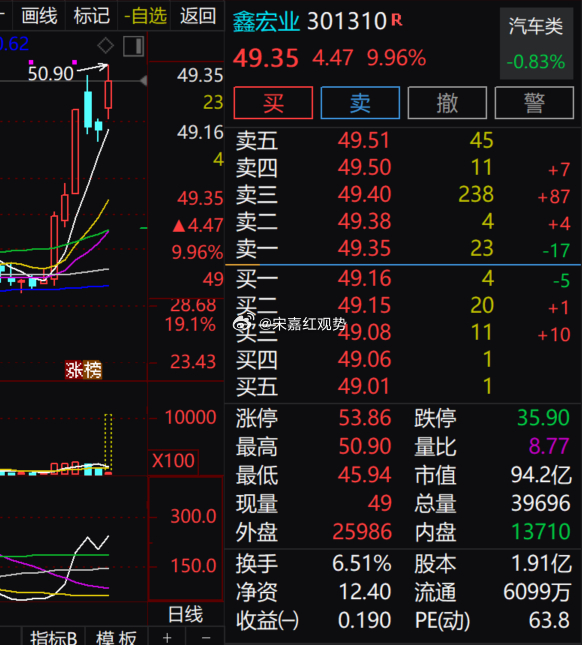
Task: Select 卖三 price 49.40
Action: click(364, 194)
